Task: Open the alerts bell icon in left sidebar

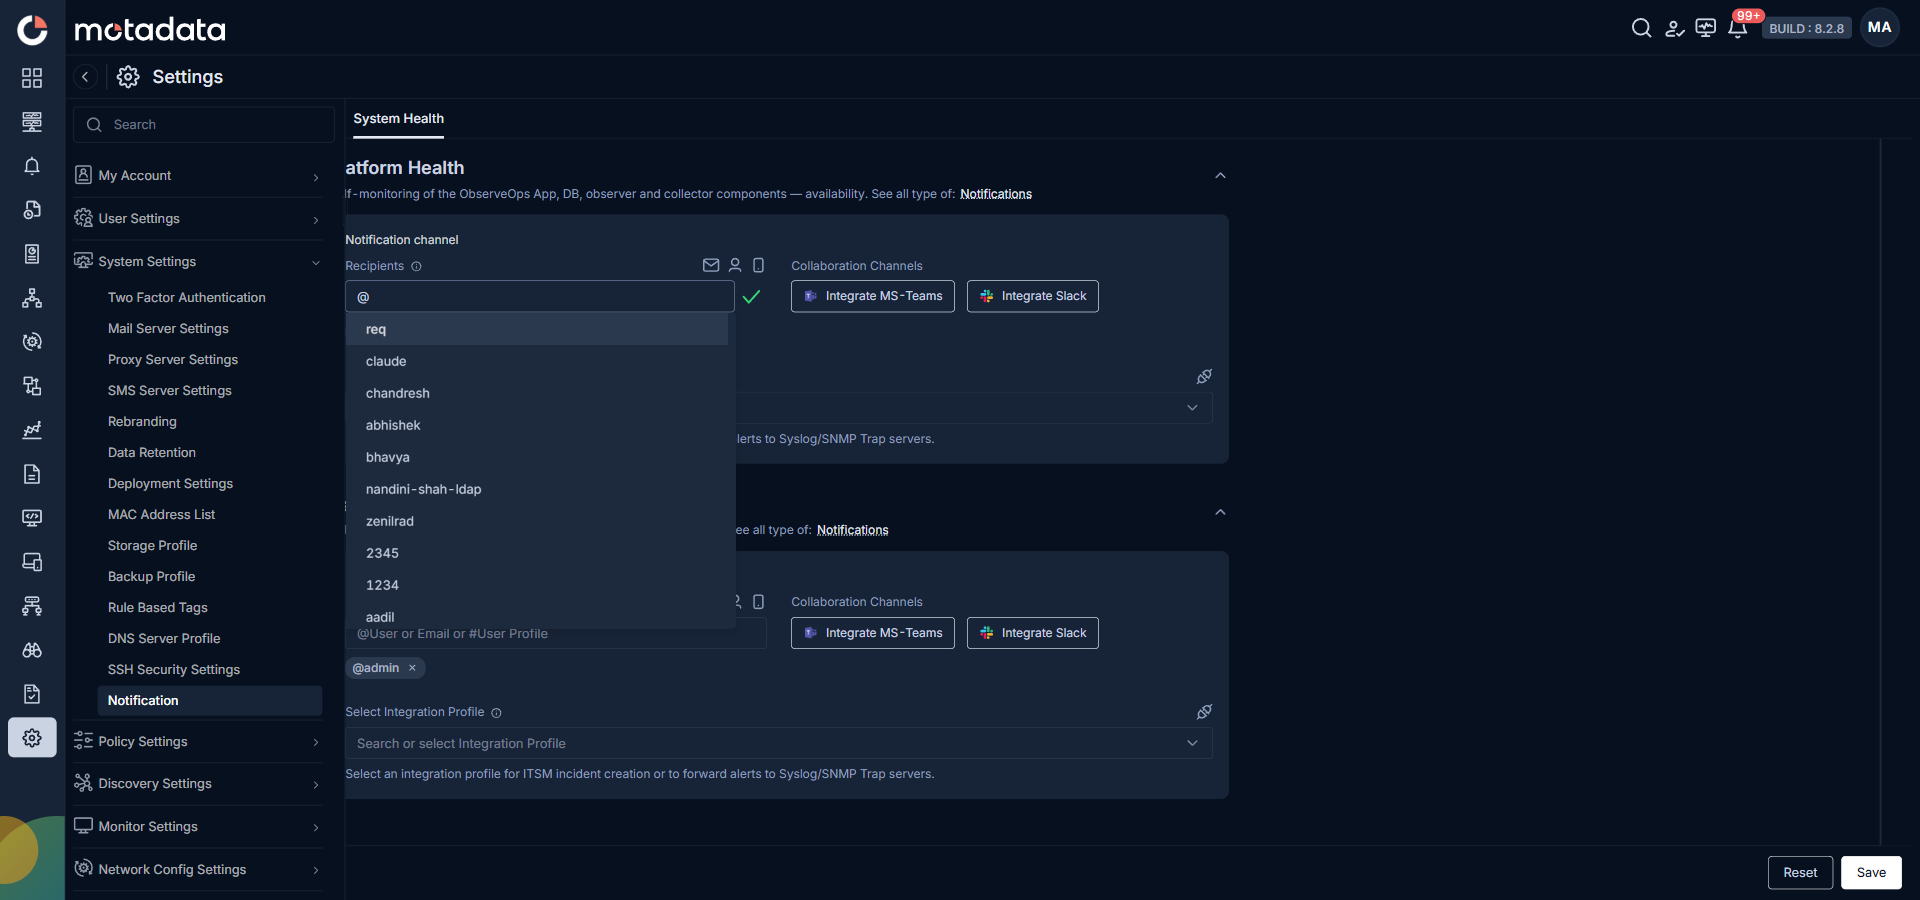Action: [32, 166]
